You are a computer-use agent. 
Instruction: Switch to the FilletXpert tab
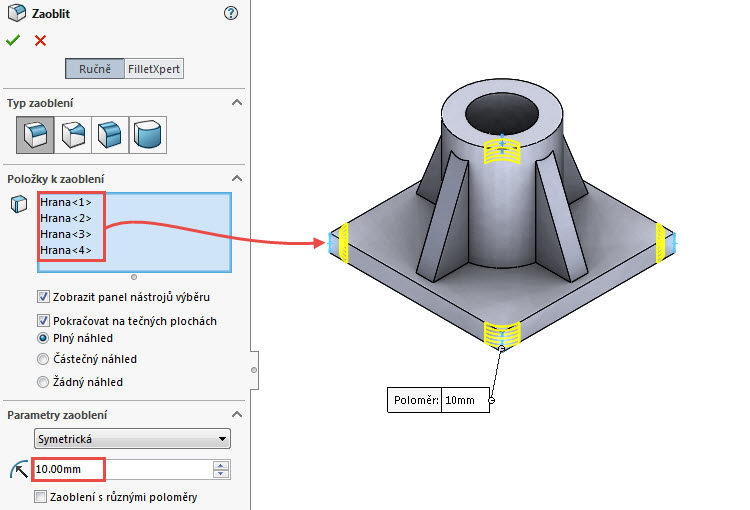coord(154,69)
